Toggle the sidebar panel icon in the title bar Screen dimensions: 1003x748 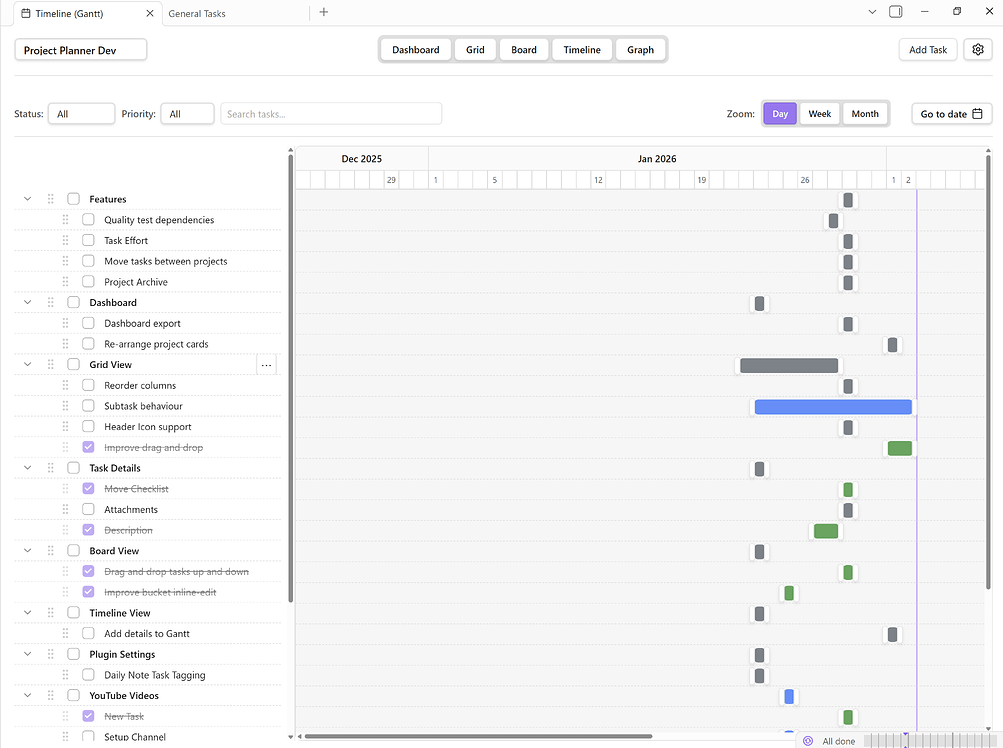coord(896,12)
